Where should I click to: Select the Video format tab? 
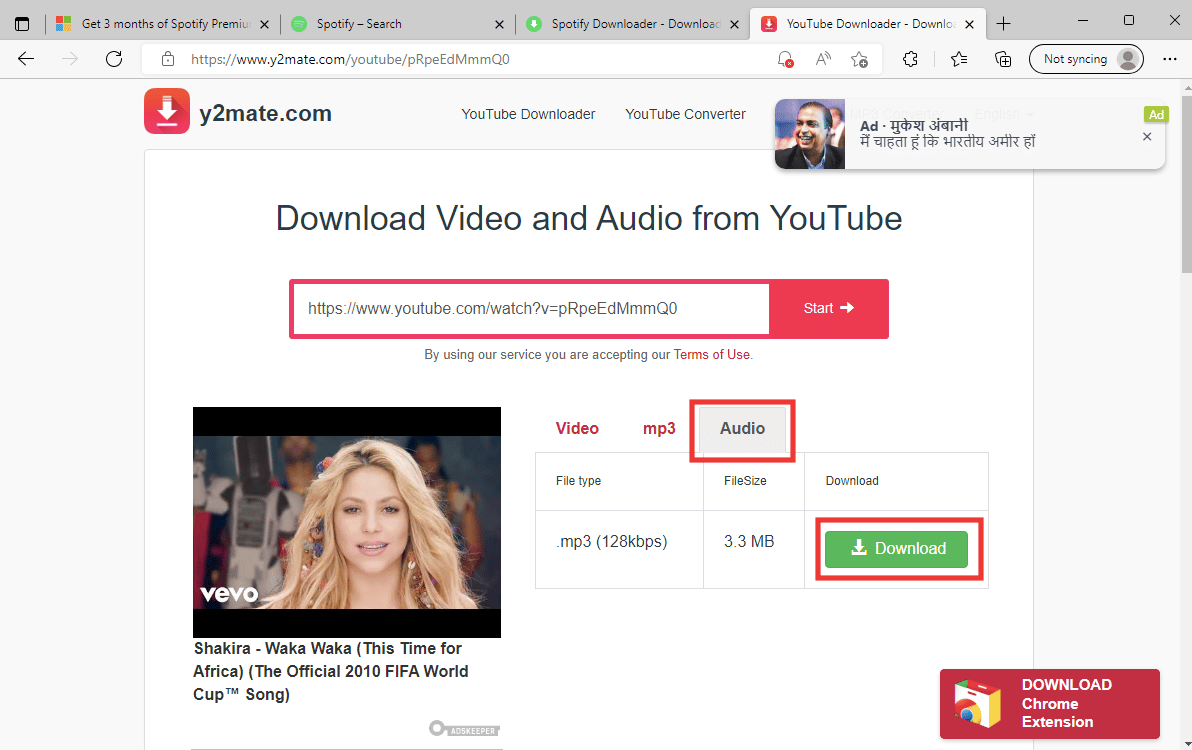(577, 429)
